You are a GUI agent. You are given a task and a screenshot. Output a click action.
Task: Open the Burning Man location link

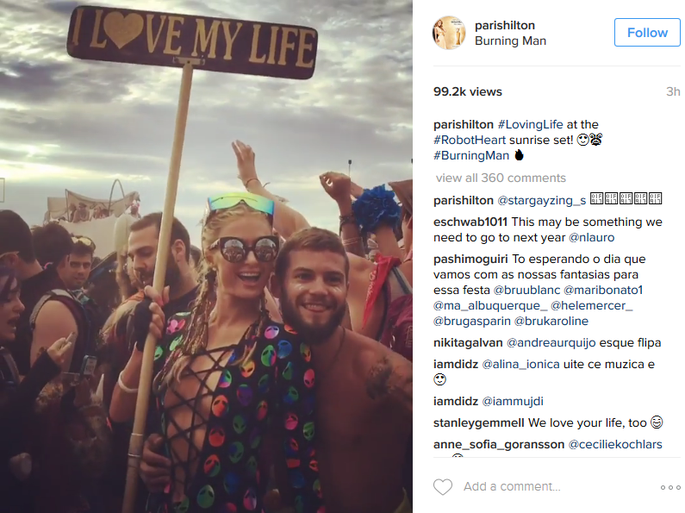pyautogui.click(x=510, y=41)
